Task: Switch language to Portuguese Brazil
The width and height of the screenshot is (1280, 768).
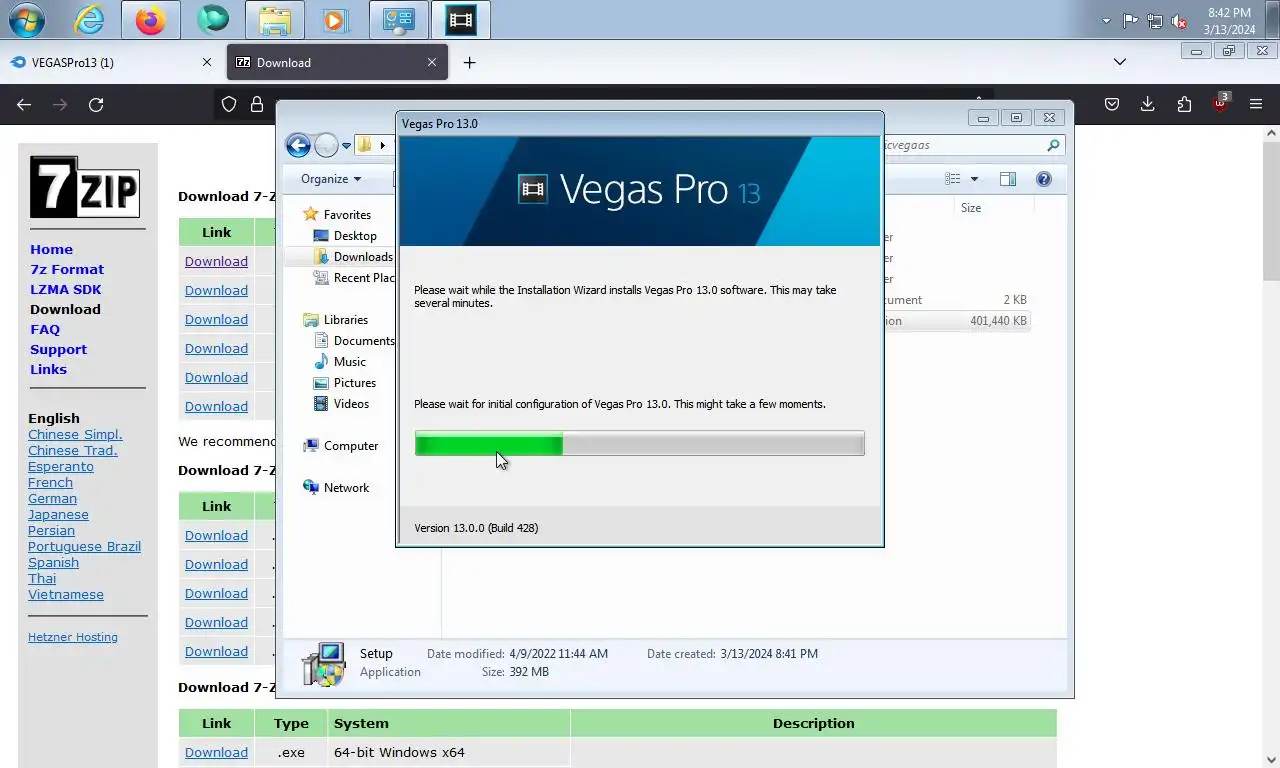Action: (x=84, y=546)
